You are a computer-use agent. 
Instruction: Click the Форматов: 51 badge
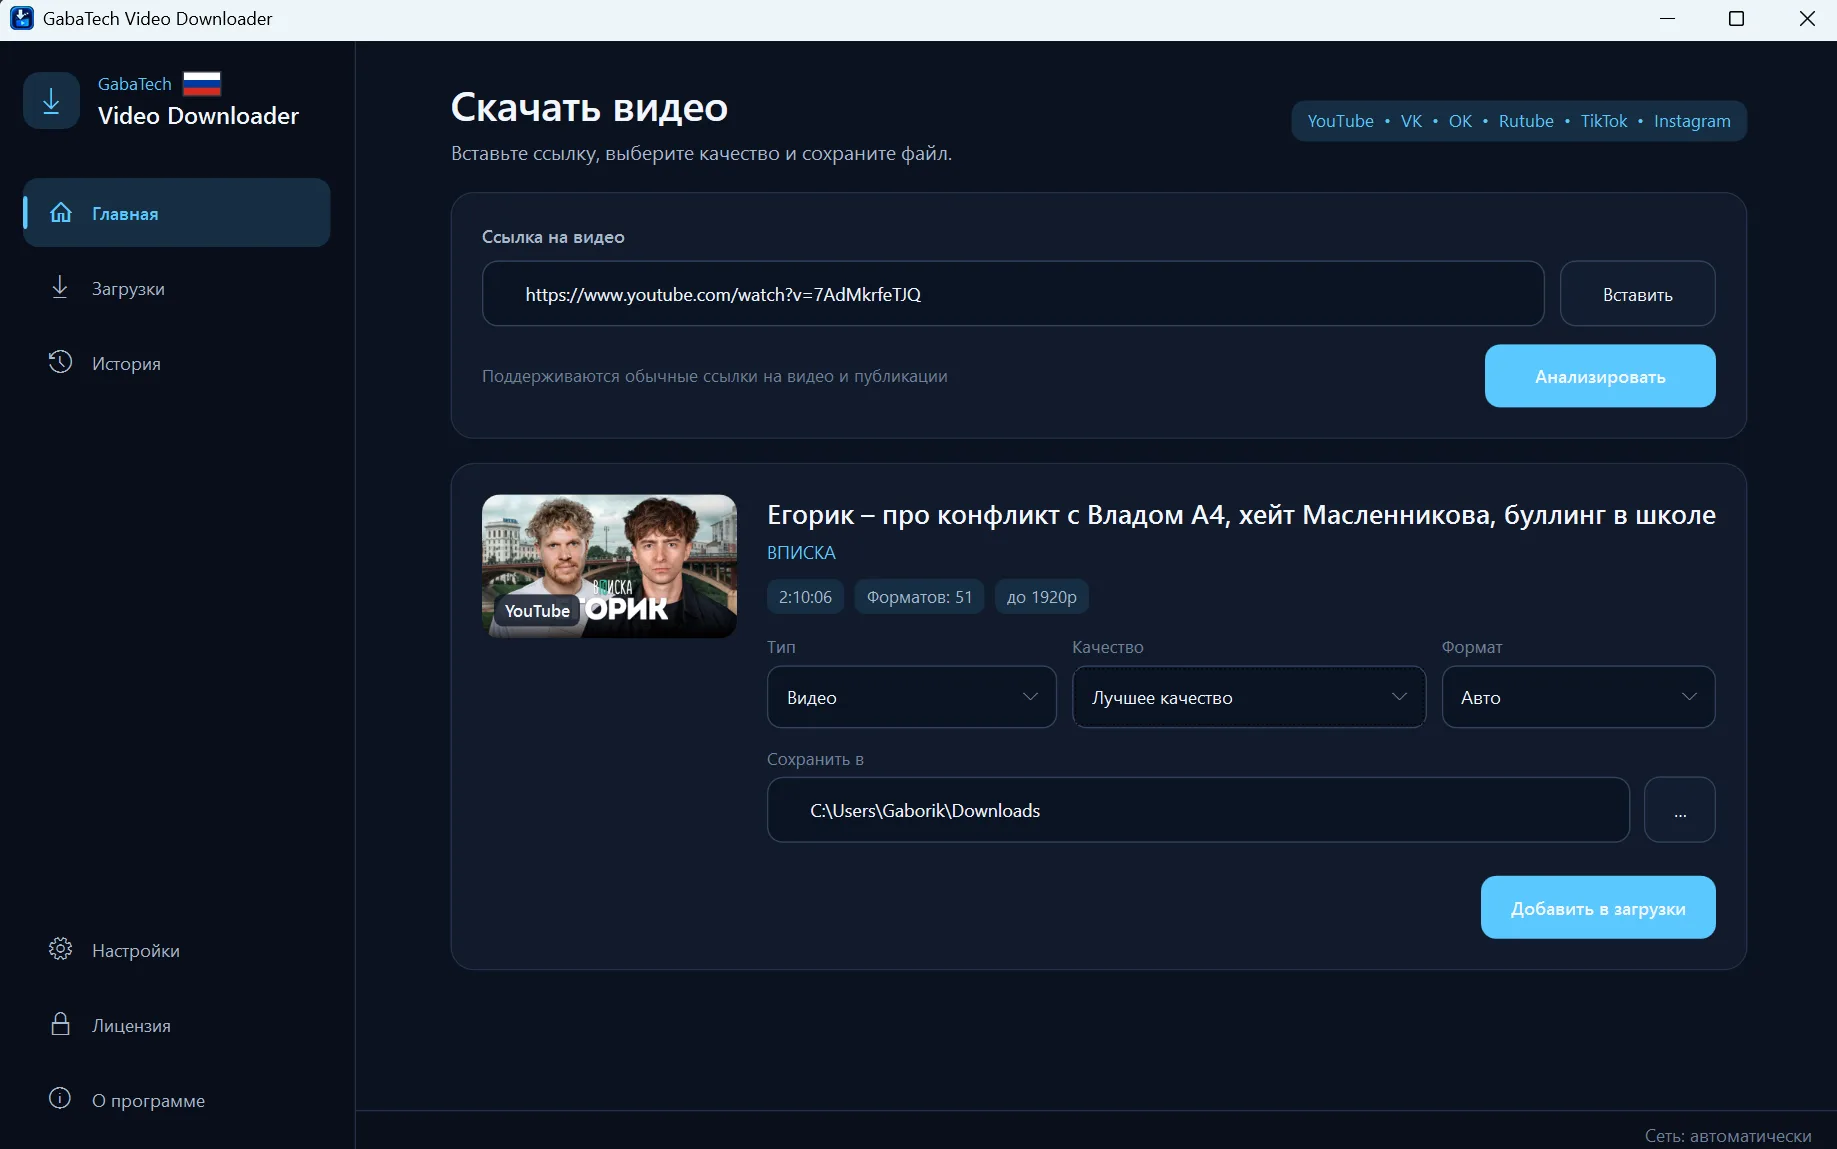point(919,597)
